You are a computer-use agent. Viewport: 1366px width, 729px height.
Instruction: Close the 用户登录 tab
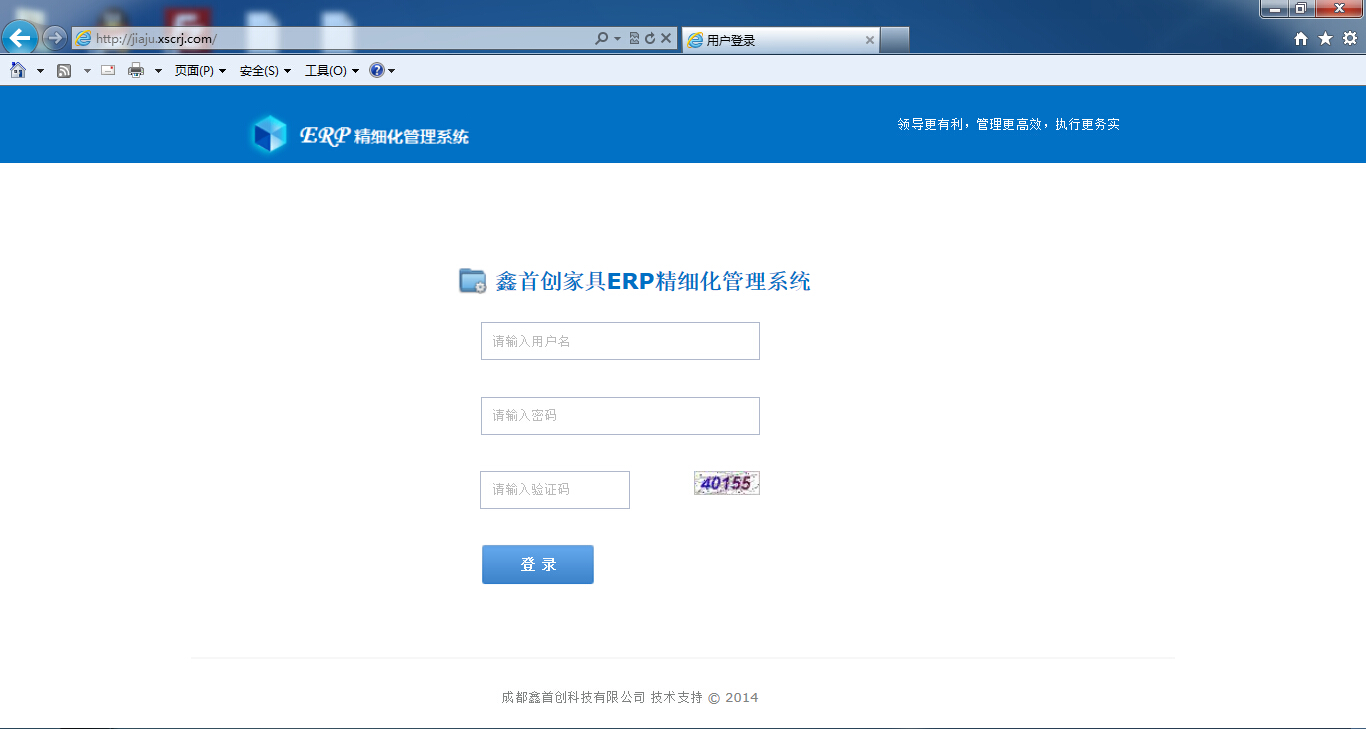869,40
